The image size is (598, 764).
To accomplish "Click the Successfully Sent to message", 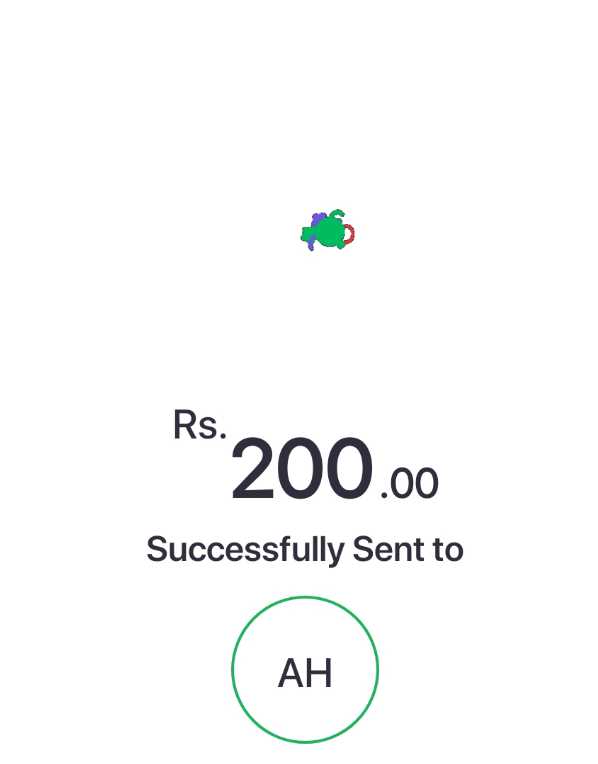I will pos(305,550).
